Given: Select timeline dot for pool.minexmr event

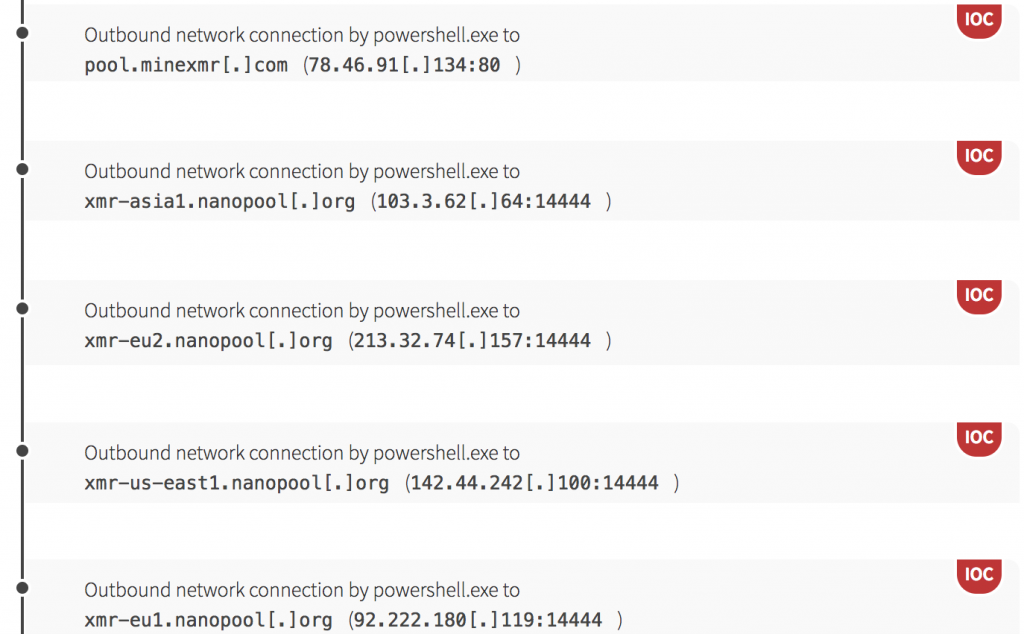Looking at the screenshot, I should coord(22,33).
